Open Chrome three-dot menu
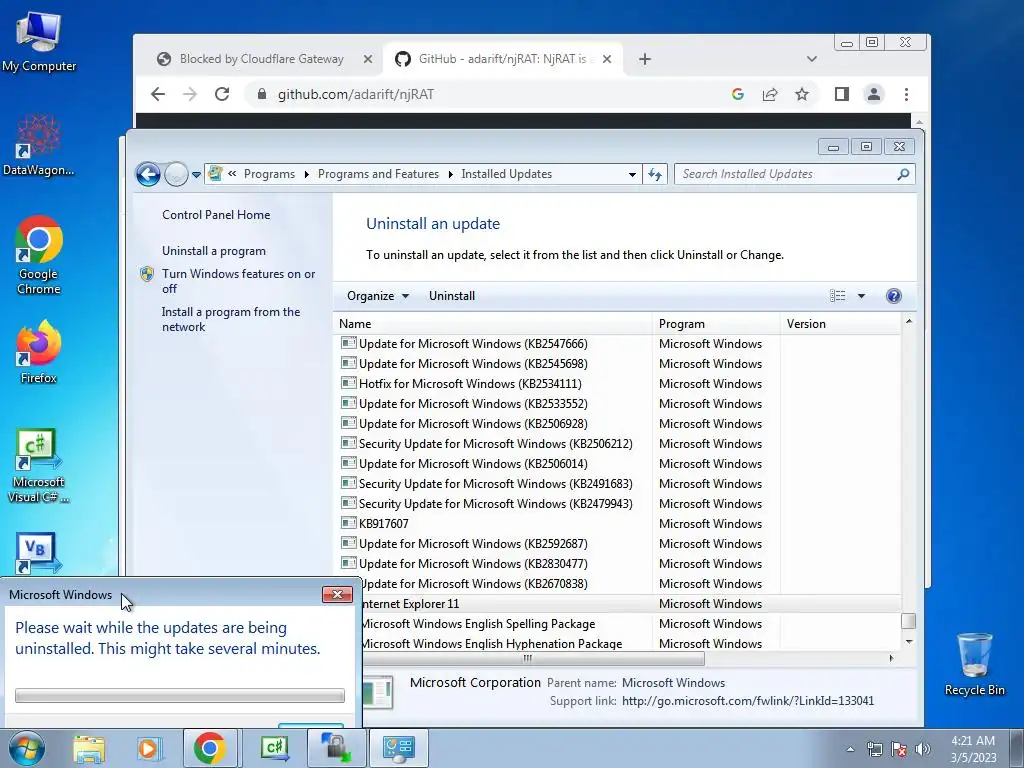The image size is (1024, 768). (906, 94)
